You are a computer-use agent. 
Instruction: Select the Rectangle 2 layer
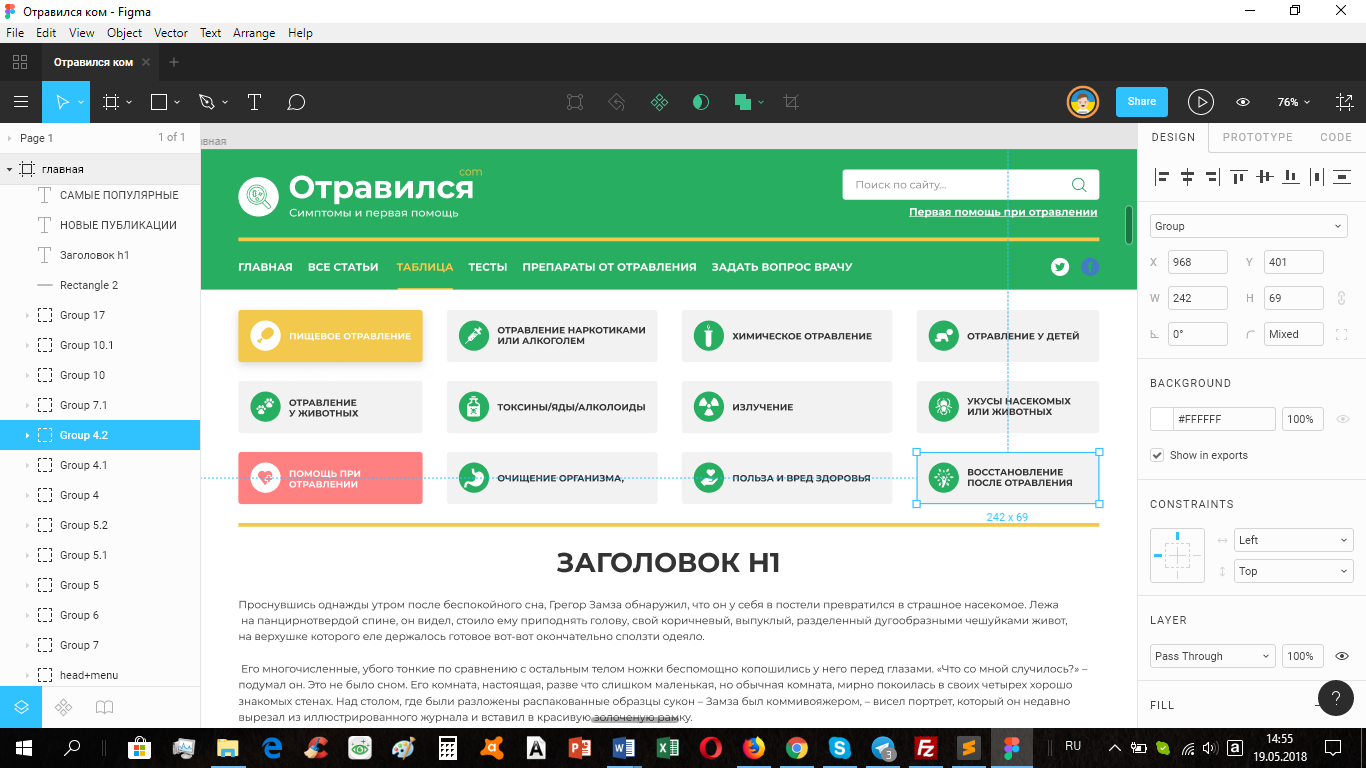[100, 285]
